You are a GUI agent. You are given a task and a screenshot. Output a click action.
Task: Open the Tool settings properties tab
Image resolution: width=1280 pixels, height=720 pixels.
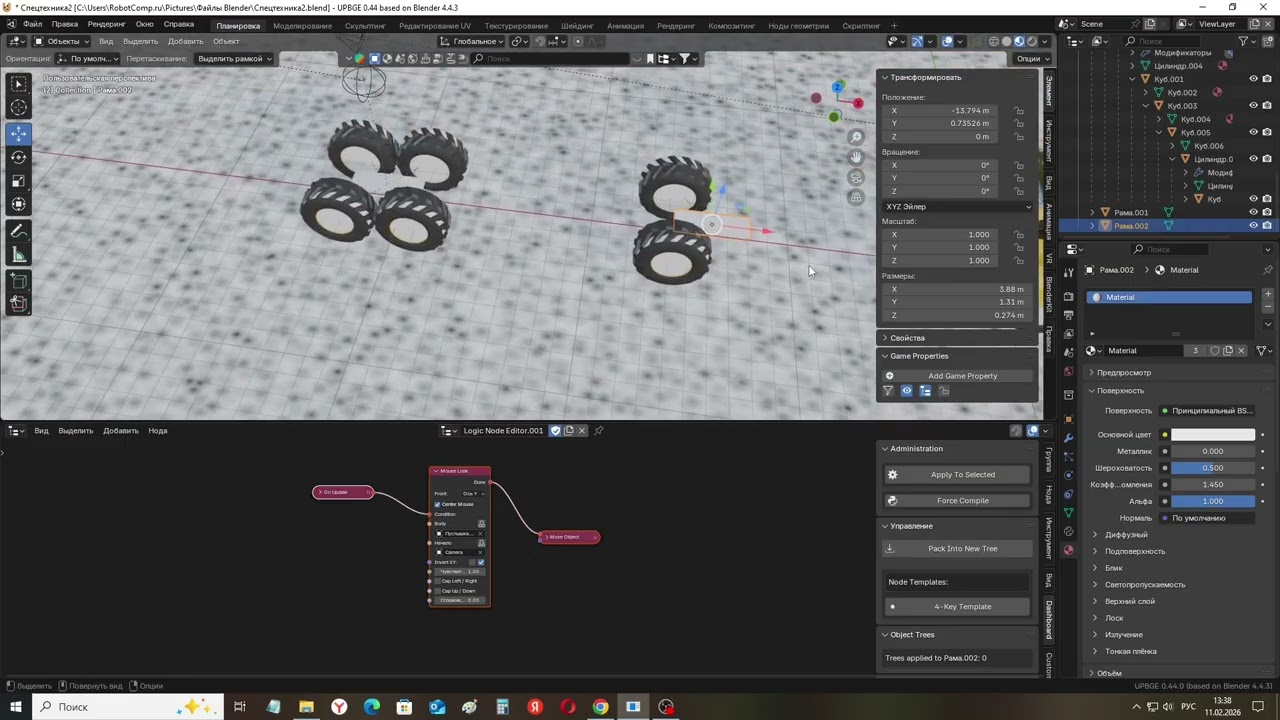click(1068, 270)
